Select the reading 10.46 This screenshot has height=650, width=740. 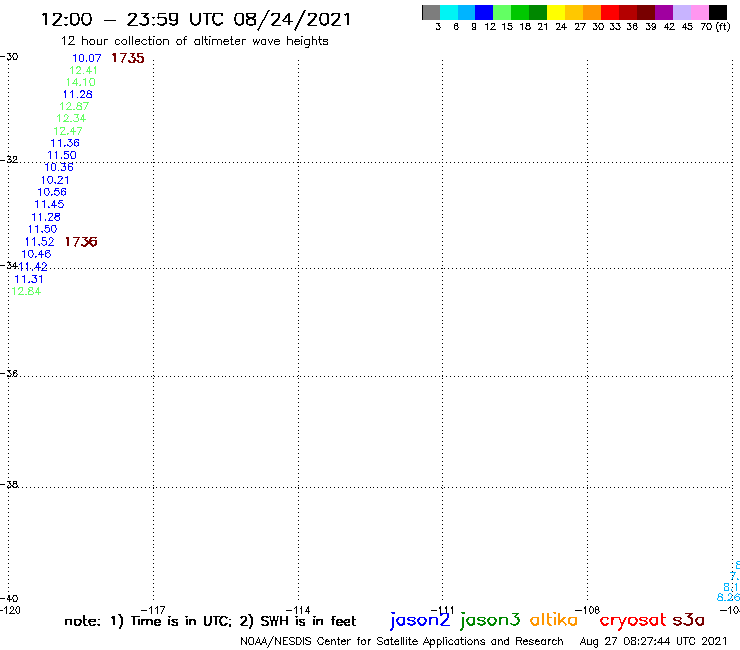(x=36, y=254)
